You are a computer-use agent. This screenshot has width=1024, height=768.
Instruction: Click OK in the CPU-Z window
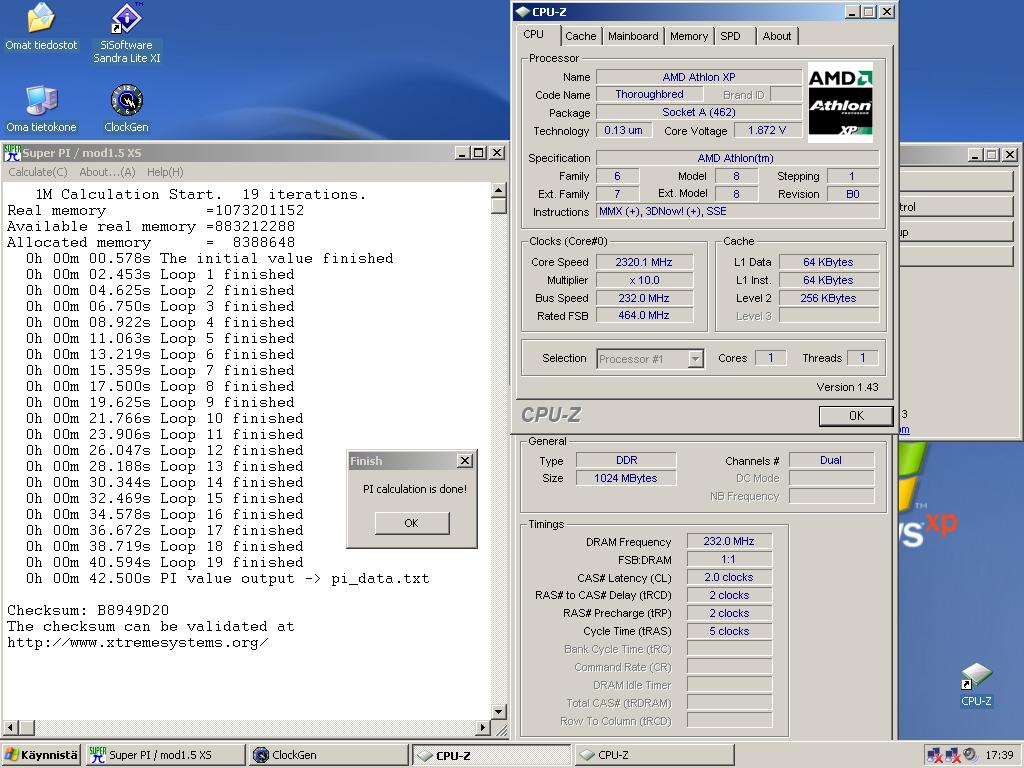(856, 416)
